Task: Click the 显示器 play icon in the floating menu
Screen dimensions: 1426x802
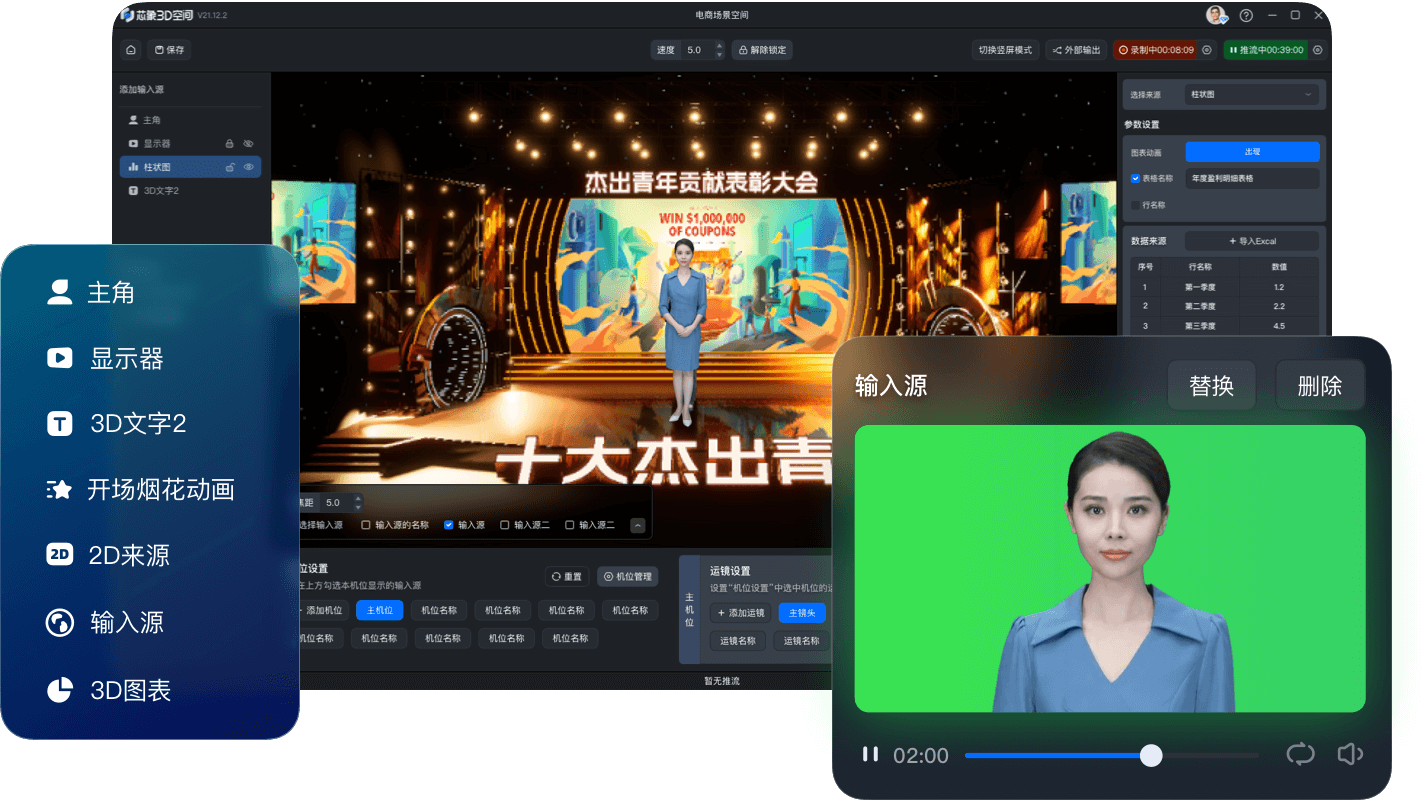Action: [x=60, y=358]
